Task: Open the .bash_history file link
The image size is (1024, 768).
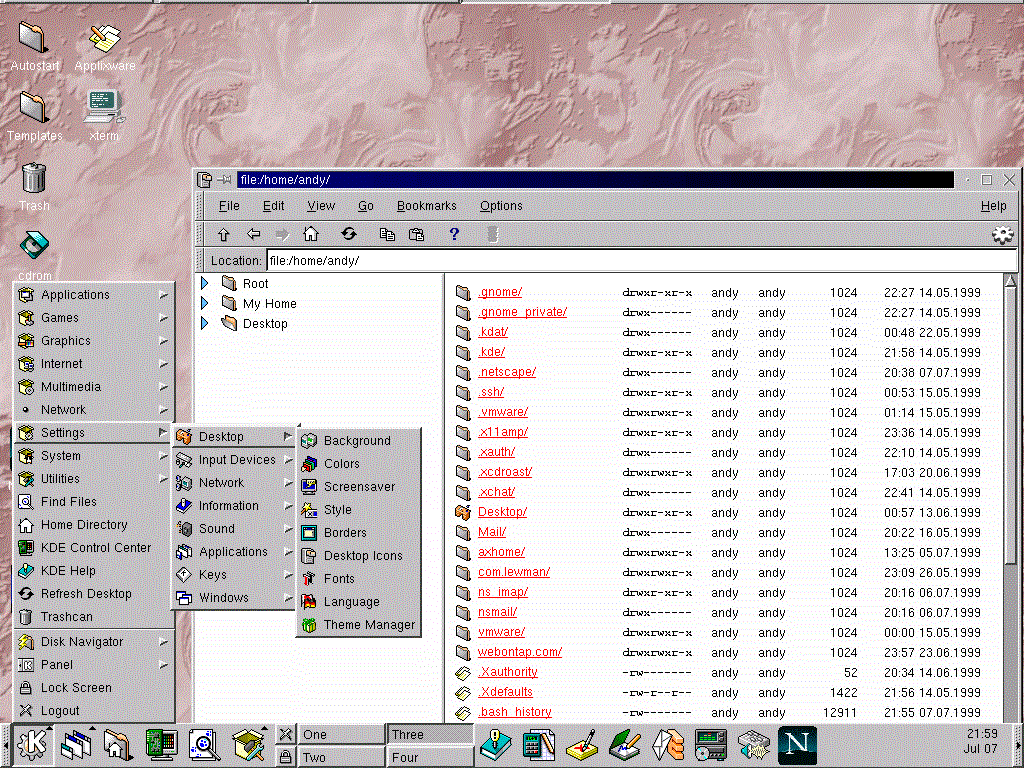Action: point(514,712)
